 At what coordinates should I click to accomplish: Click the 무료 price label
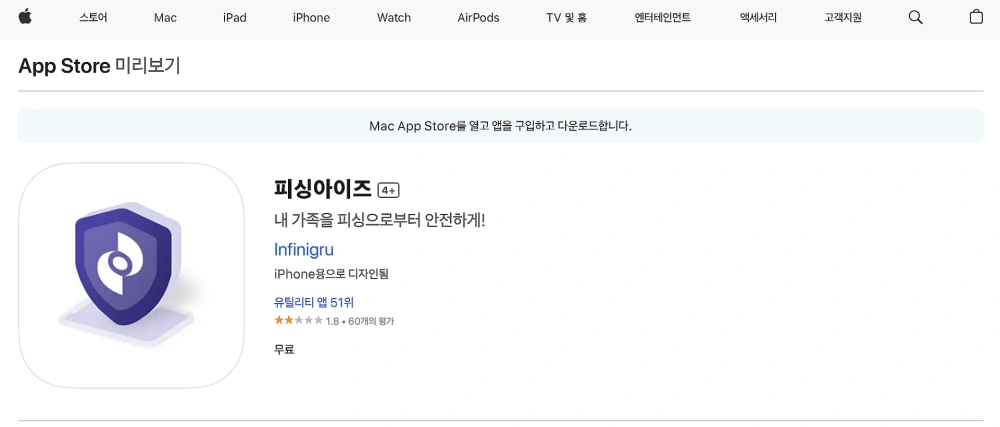point(284,349)
